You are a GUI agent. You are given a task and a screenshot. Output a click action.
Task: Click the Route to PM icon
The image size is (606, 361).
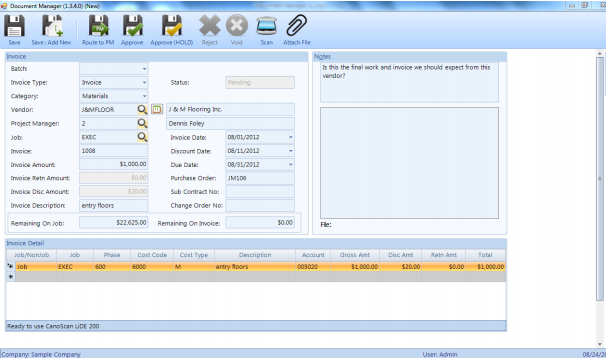tap(99, 26)
